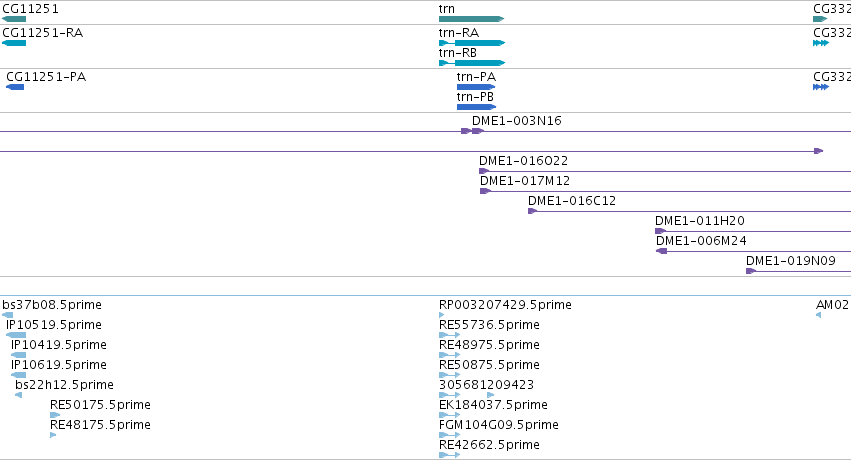Select the bs22h12.5prime EST glyph
Viewport: 851px width, 460px height.
pos(18,395)
